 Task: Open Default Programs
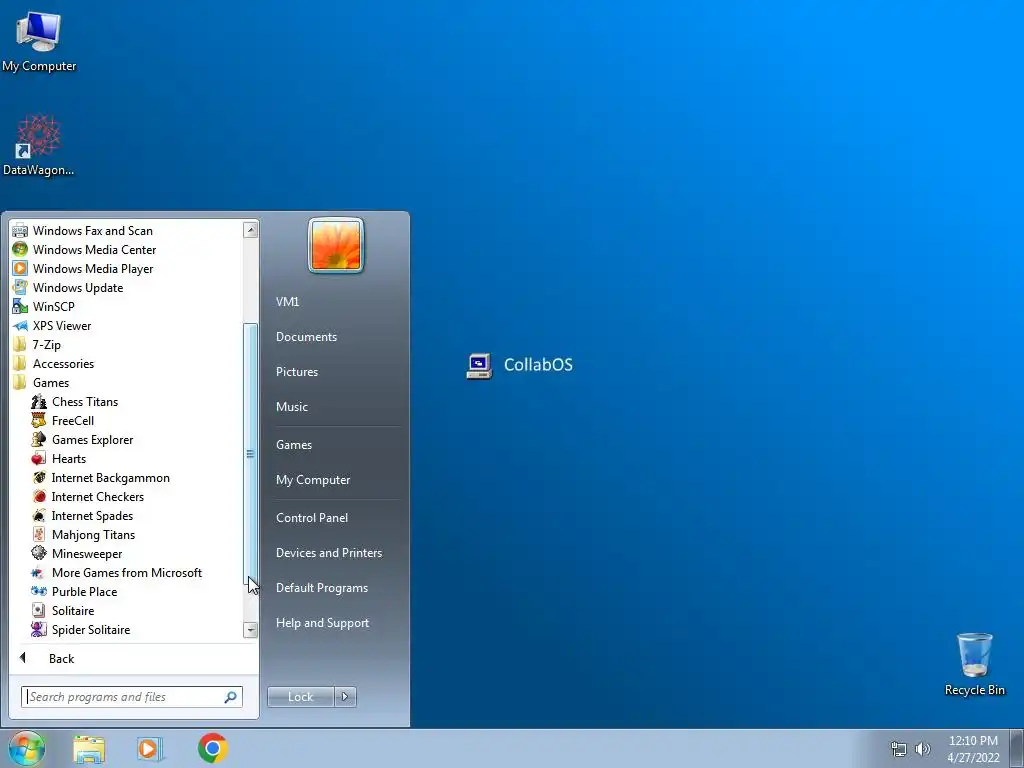(322, 588)
